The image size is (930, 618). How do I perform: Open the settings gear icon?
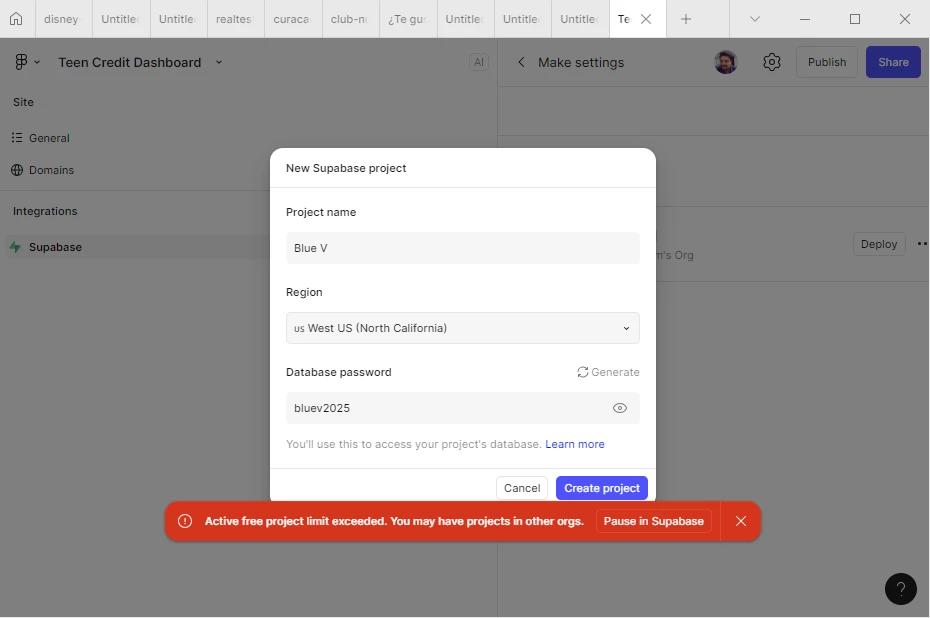click(772, 62)
